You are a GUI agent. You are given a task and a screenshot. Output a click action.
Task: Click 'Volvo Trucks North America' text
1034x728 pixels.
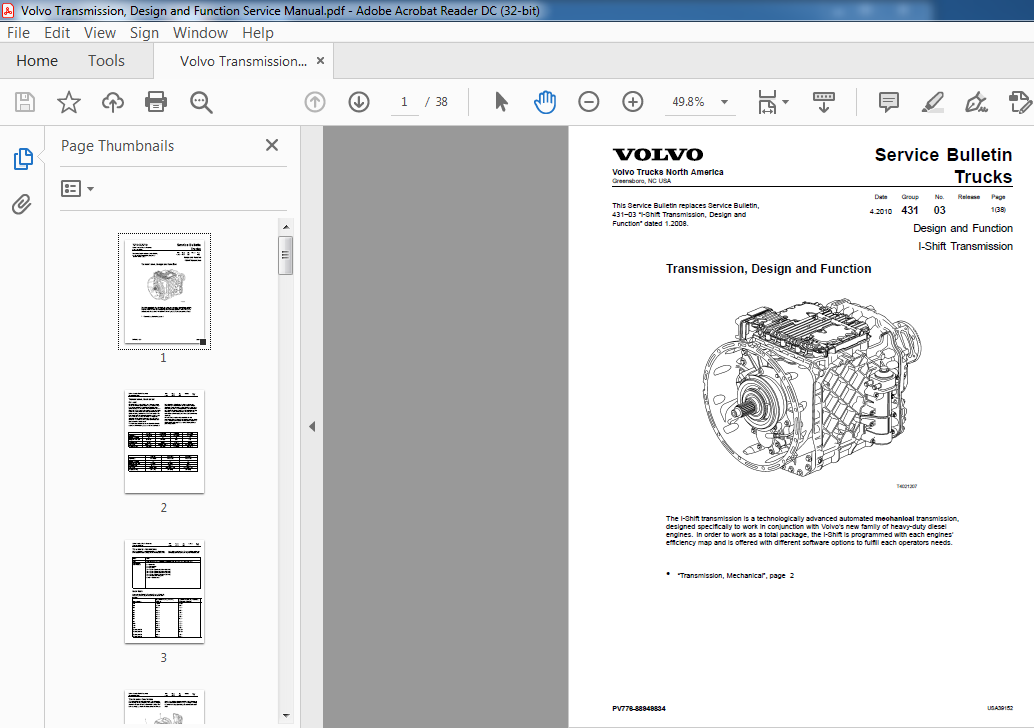point(667,172)
